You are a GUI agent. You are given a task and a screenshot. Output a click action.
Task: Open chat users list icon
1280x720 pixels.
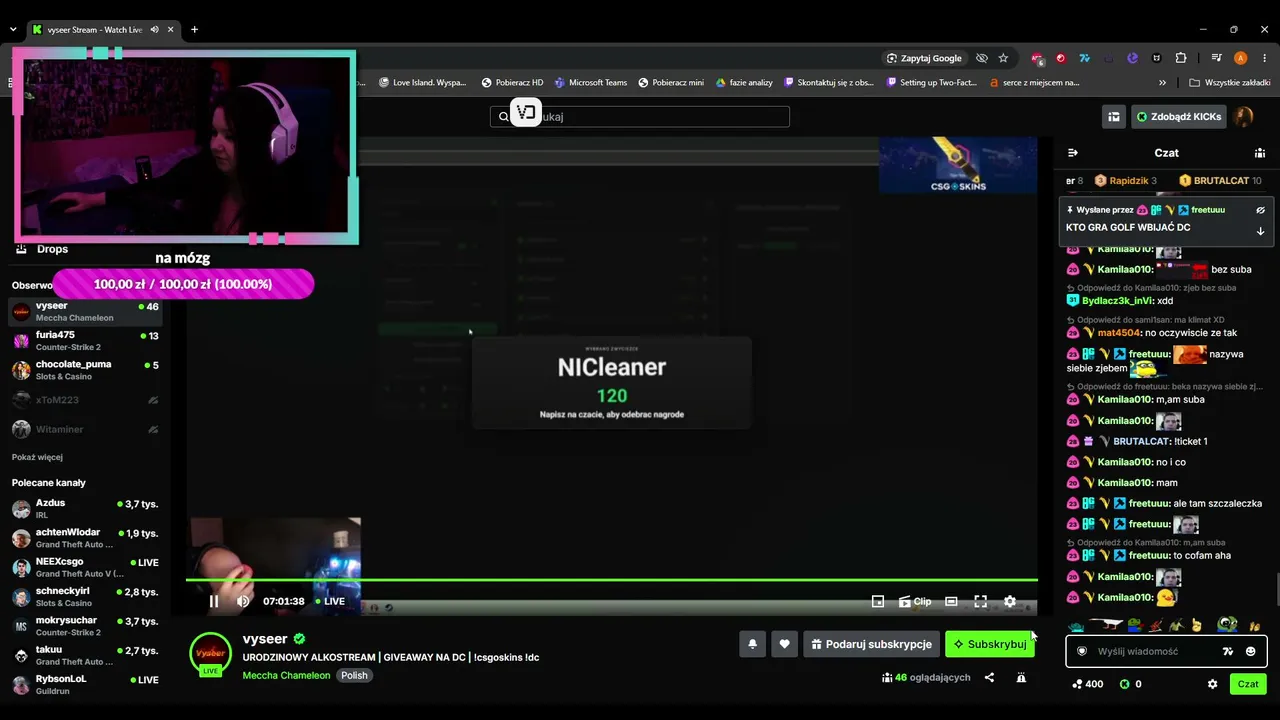(x=1260, y=153)
